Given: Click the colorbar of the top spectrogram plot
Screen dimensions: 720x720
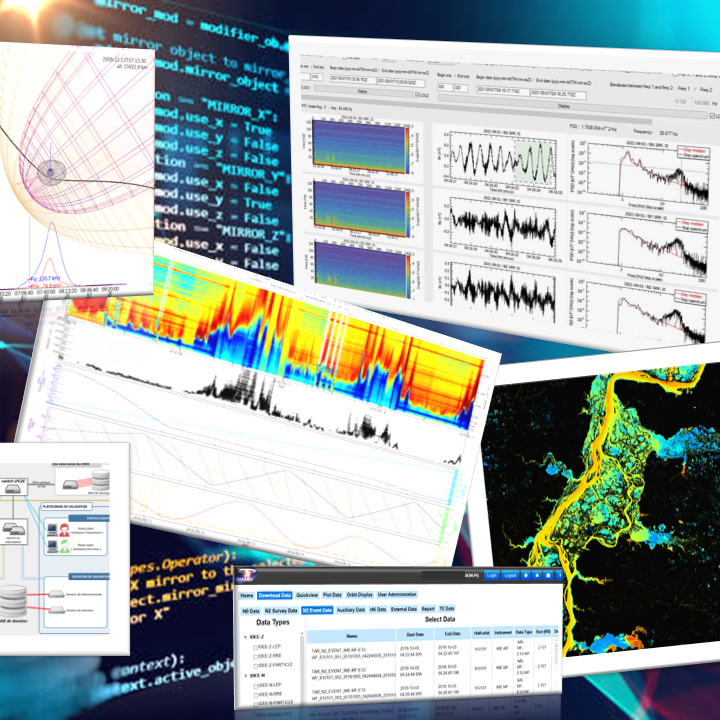Looking at the screenshot, I should 406,151.
